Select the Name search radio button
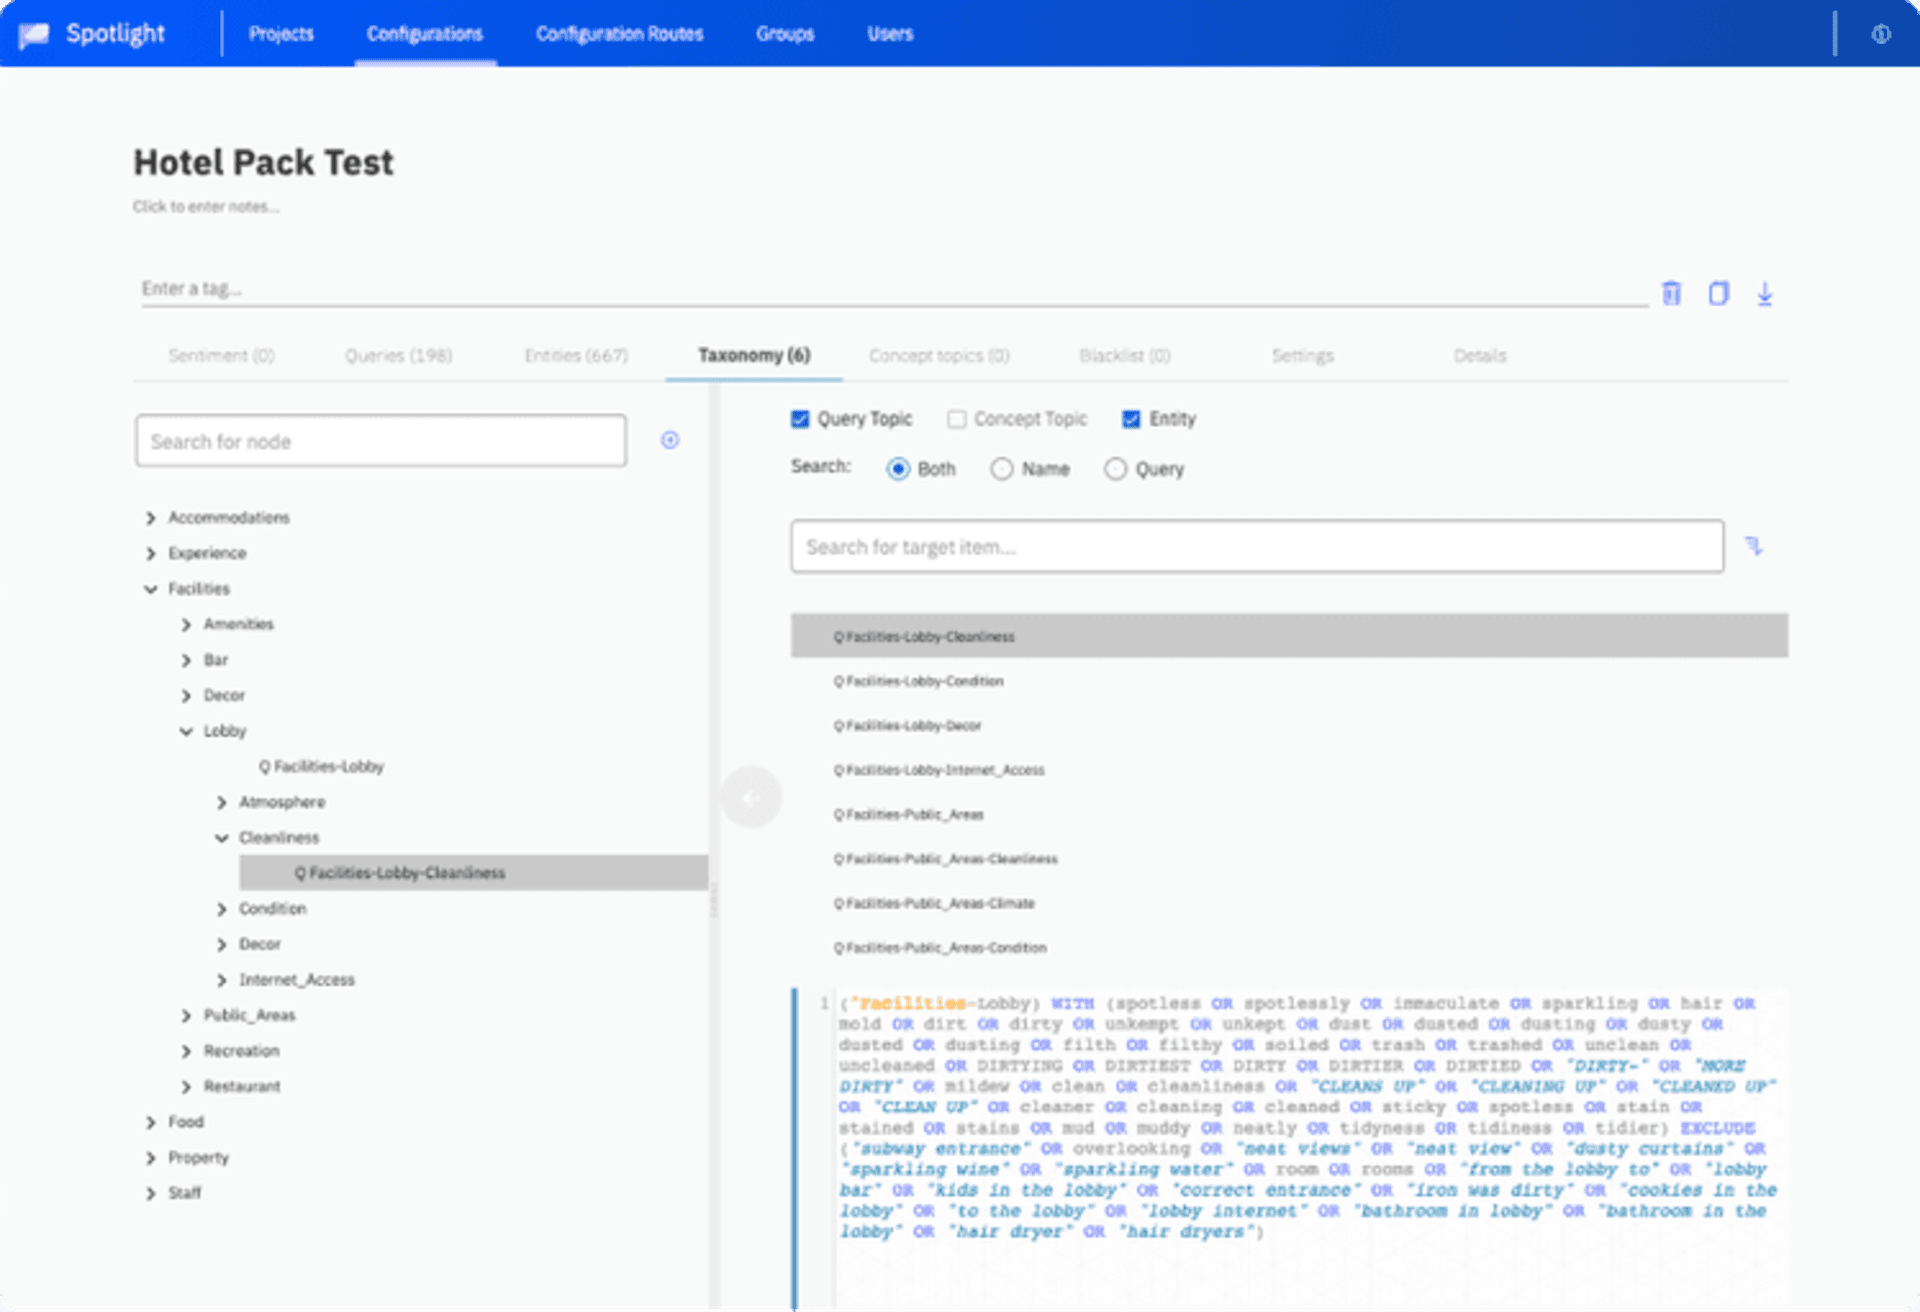The width and height of the screenshot is (1920, 1312). (x=1001, y=468)
